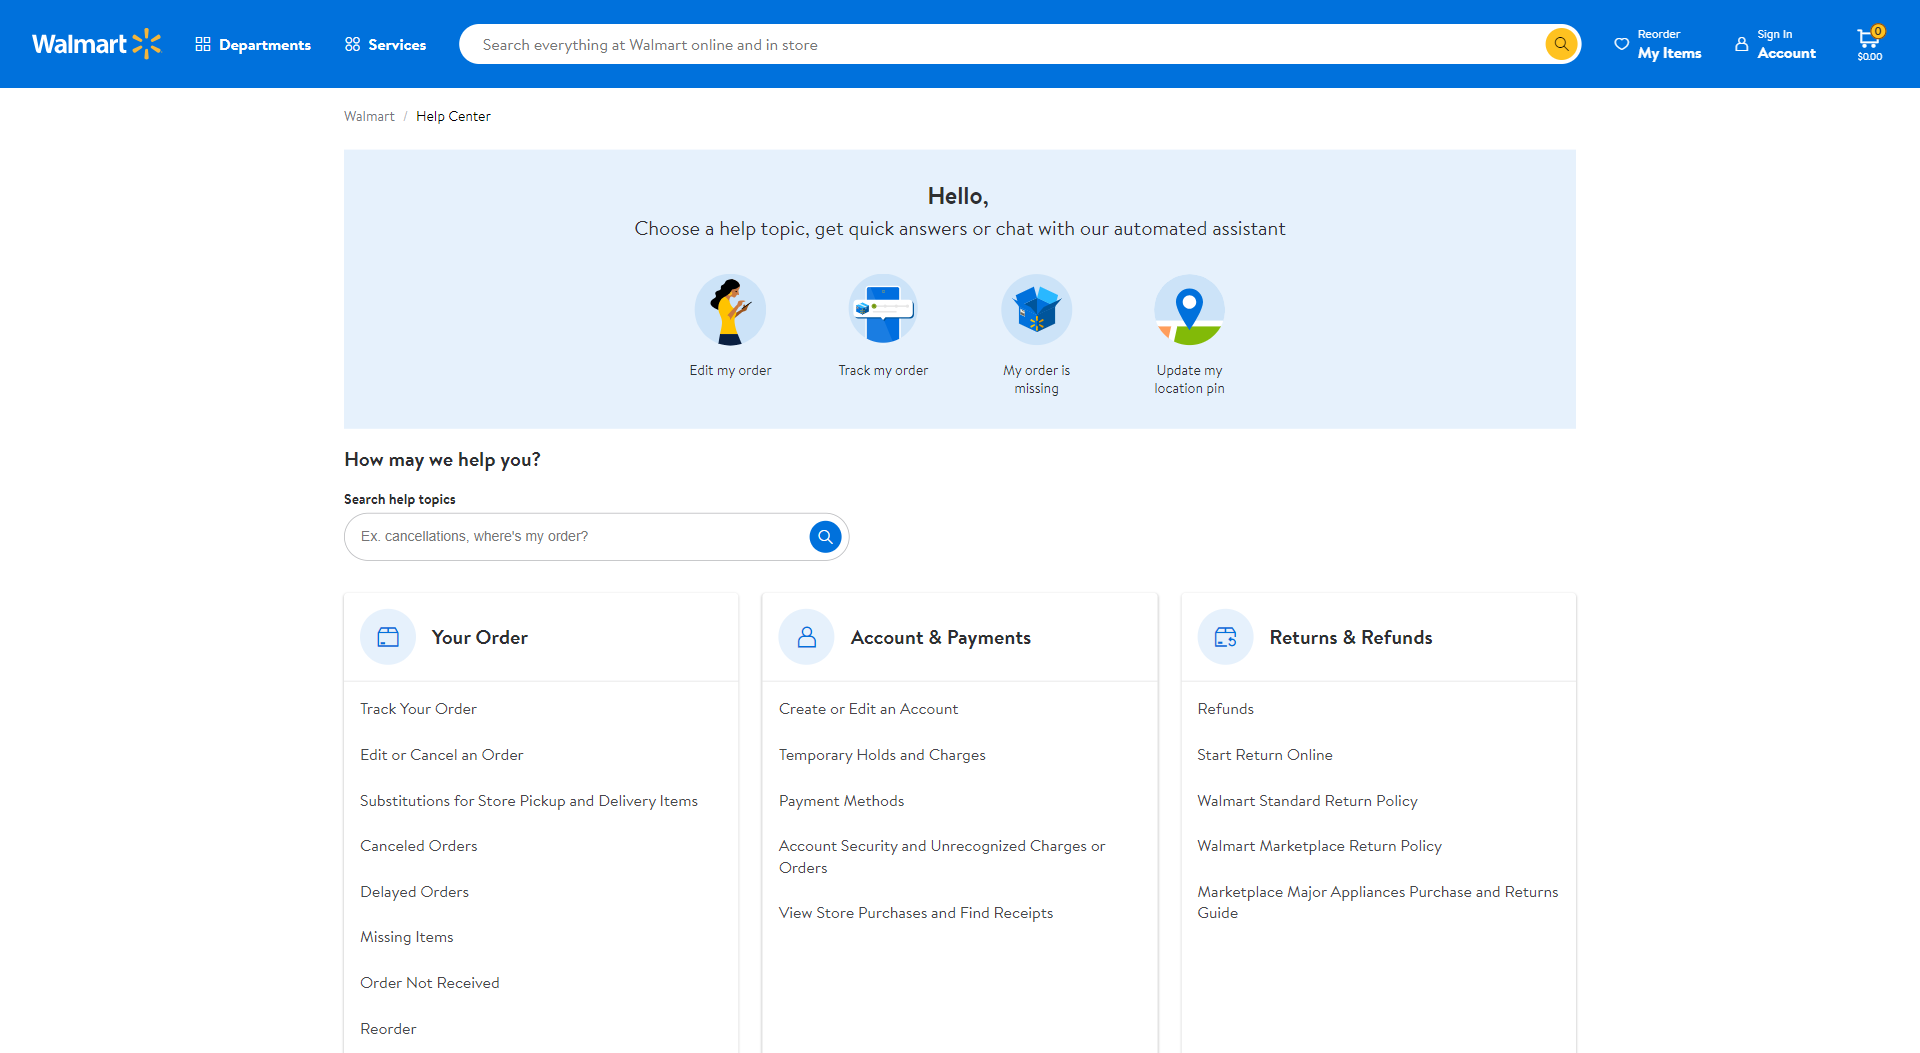Open Substitutions for Store Pickup and Delivery Items
Image resolution: width=1920 pixels, height=1053 pixels.
click(x=529, y=801)
